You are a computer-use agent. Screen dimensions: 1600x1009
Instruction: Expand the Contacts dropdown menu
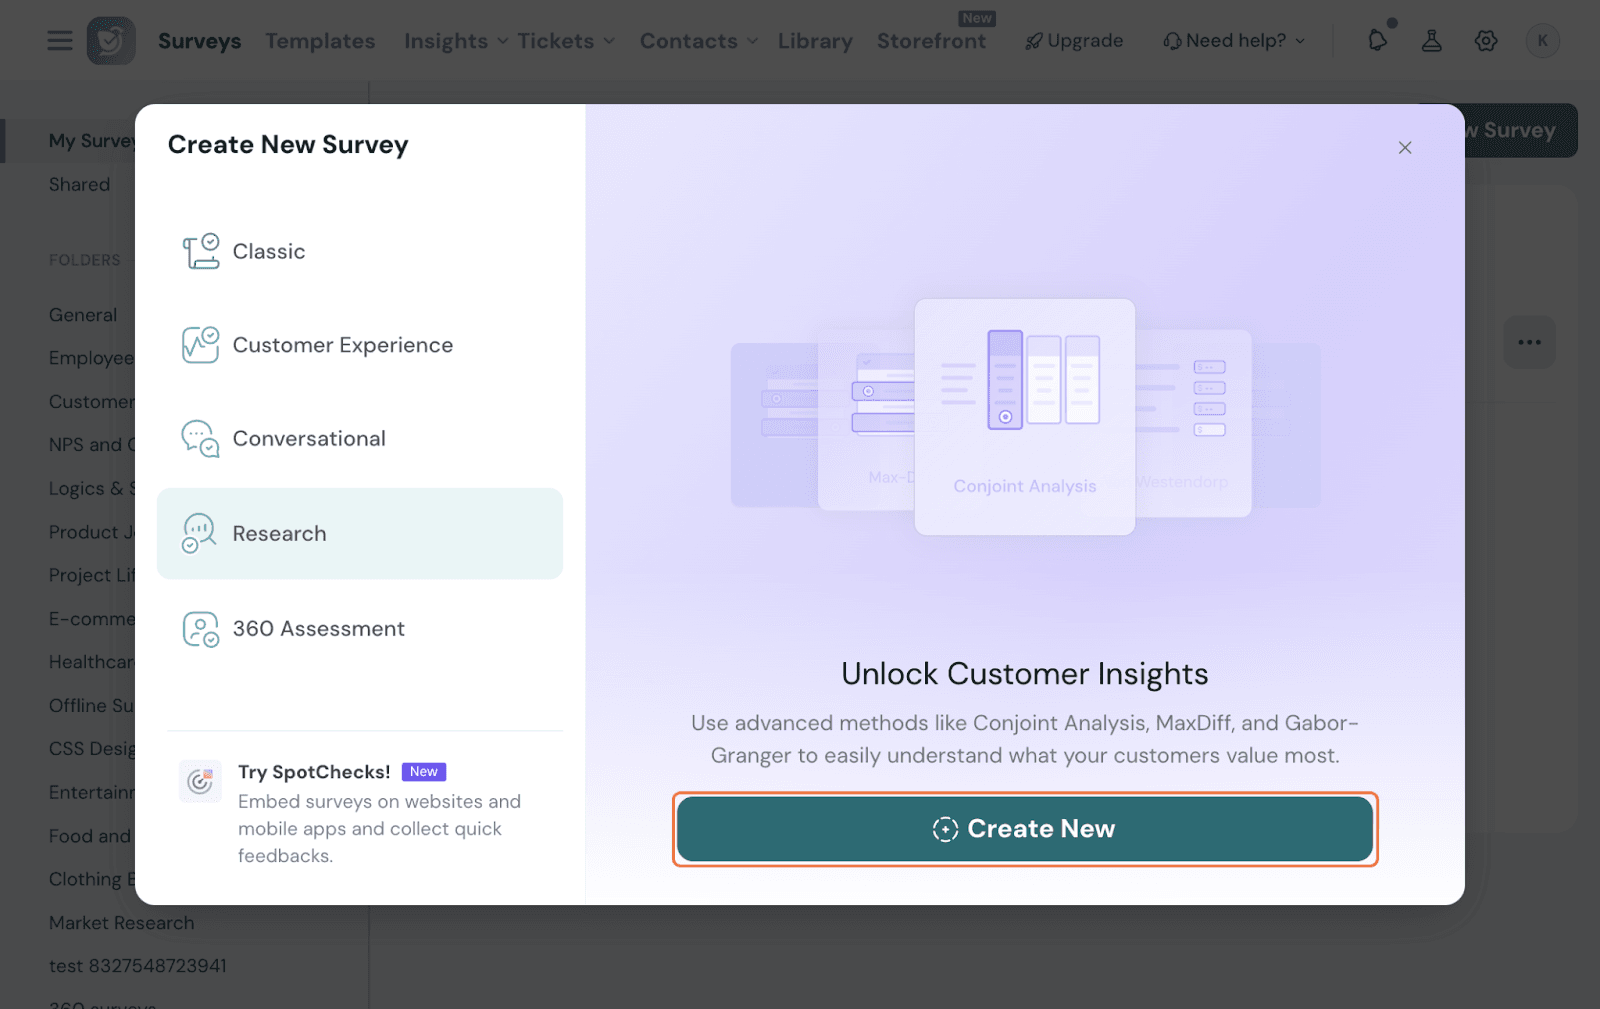[698, 41]
